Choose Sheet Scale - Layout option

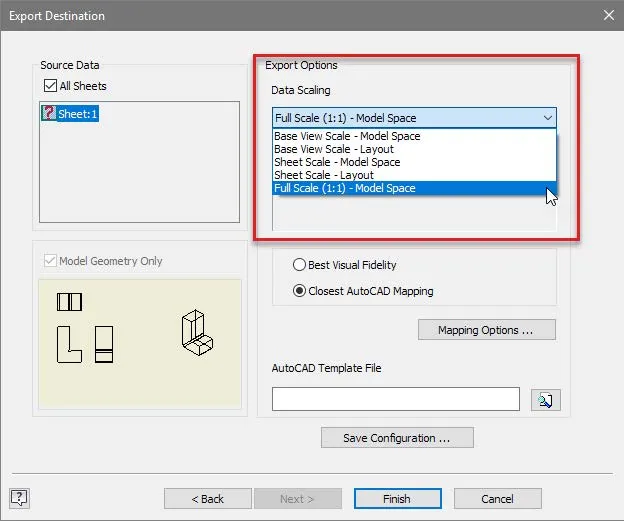tap(414, 175)
